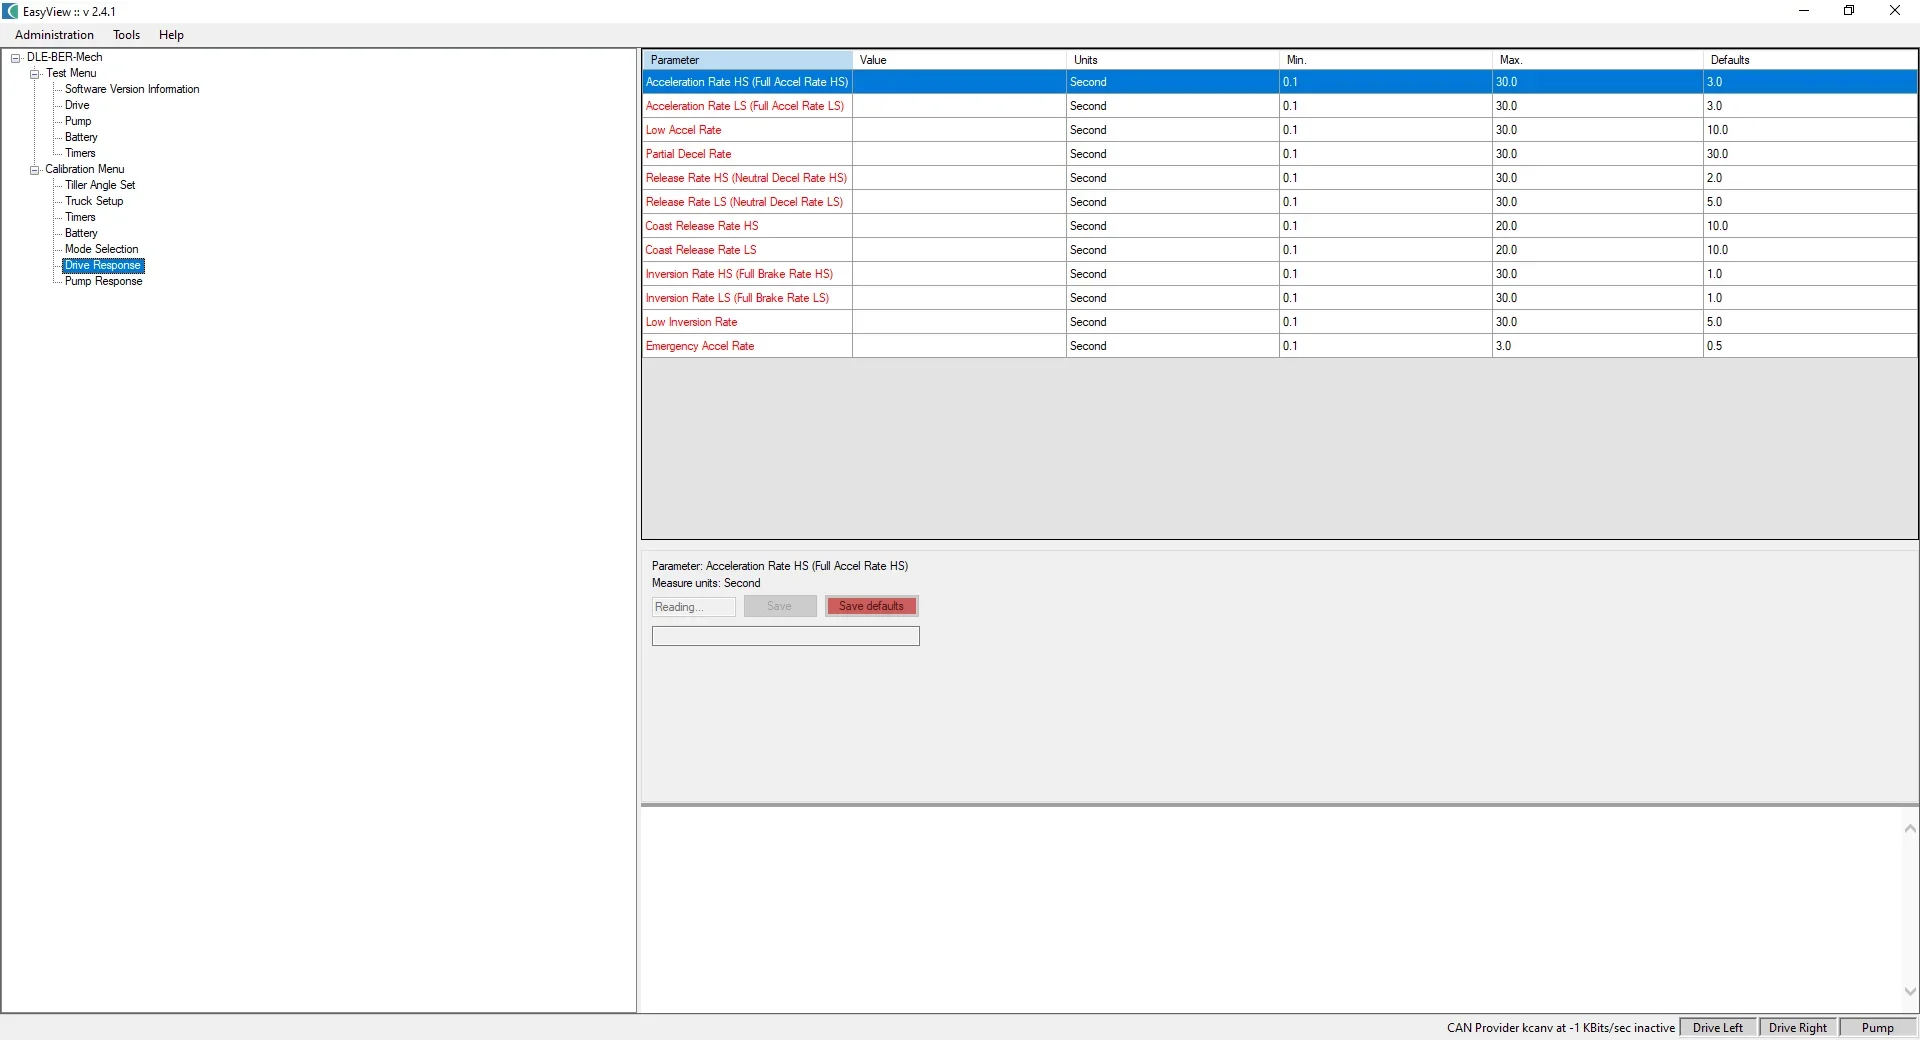
Task: Select Inversion Rate LS parameter row
Action: (1280, 298)
